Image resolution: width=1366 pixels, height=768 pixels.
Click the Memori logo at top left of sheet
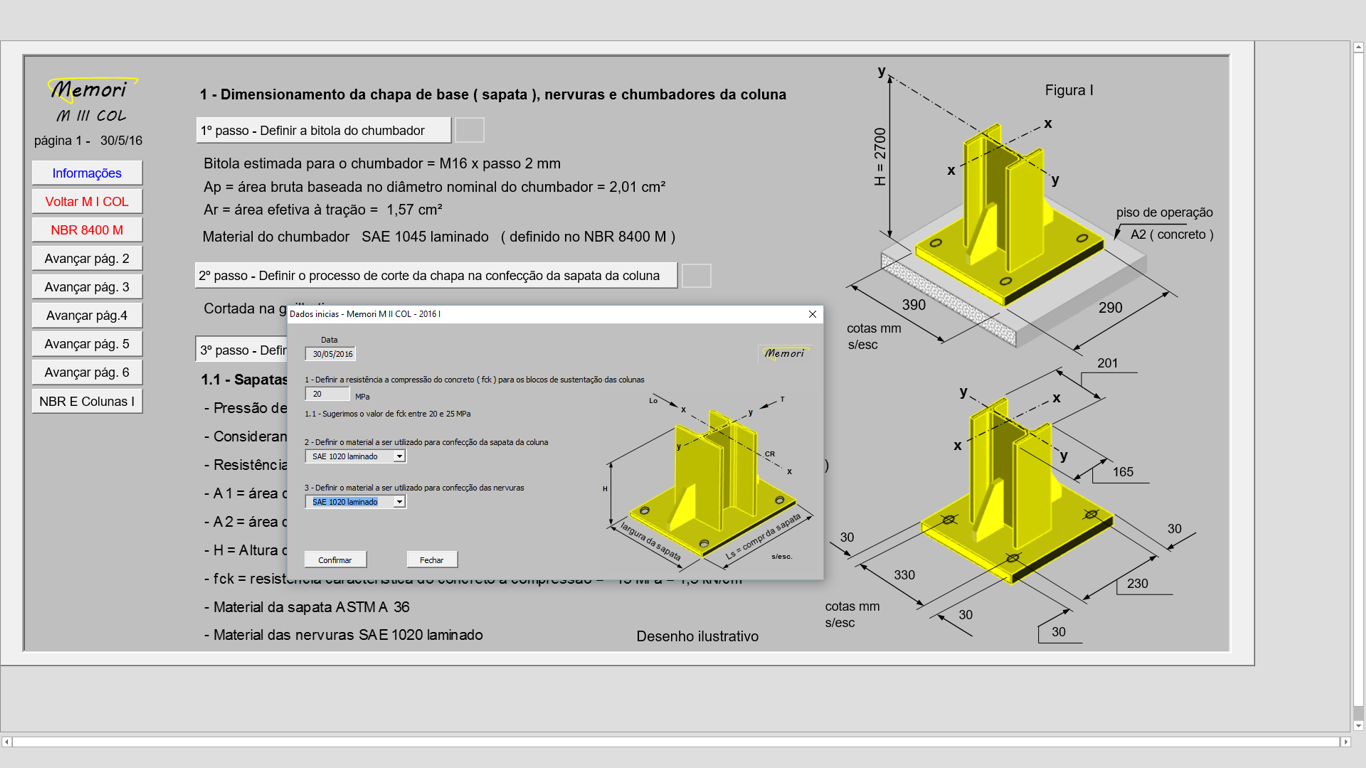[91, 90]
